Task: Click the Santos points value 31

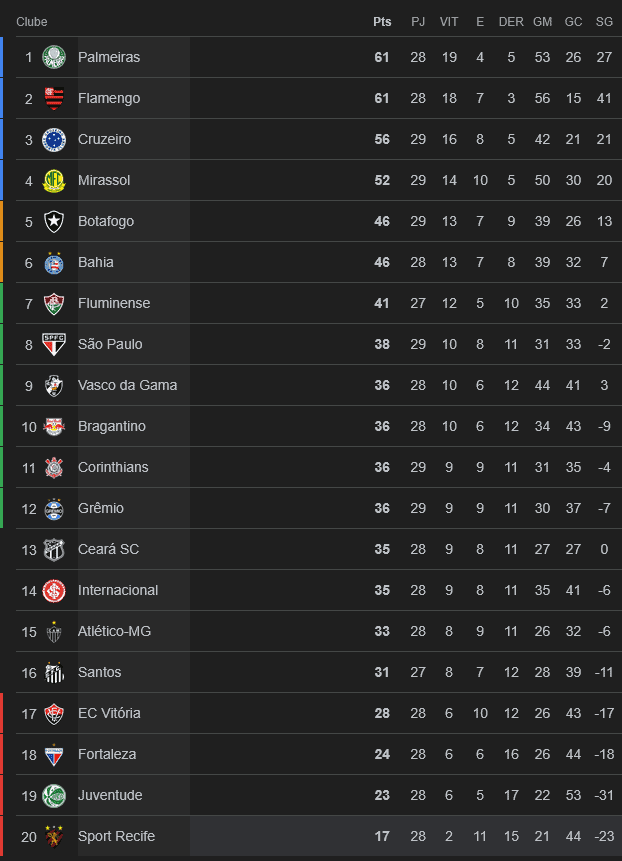Action: (382, 672)
